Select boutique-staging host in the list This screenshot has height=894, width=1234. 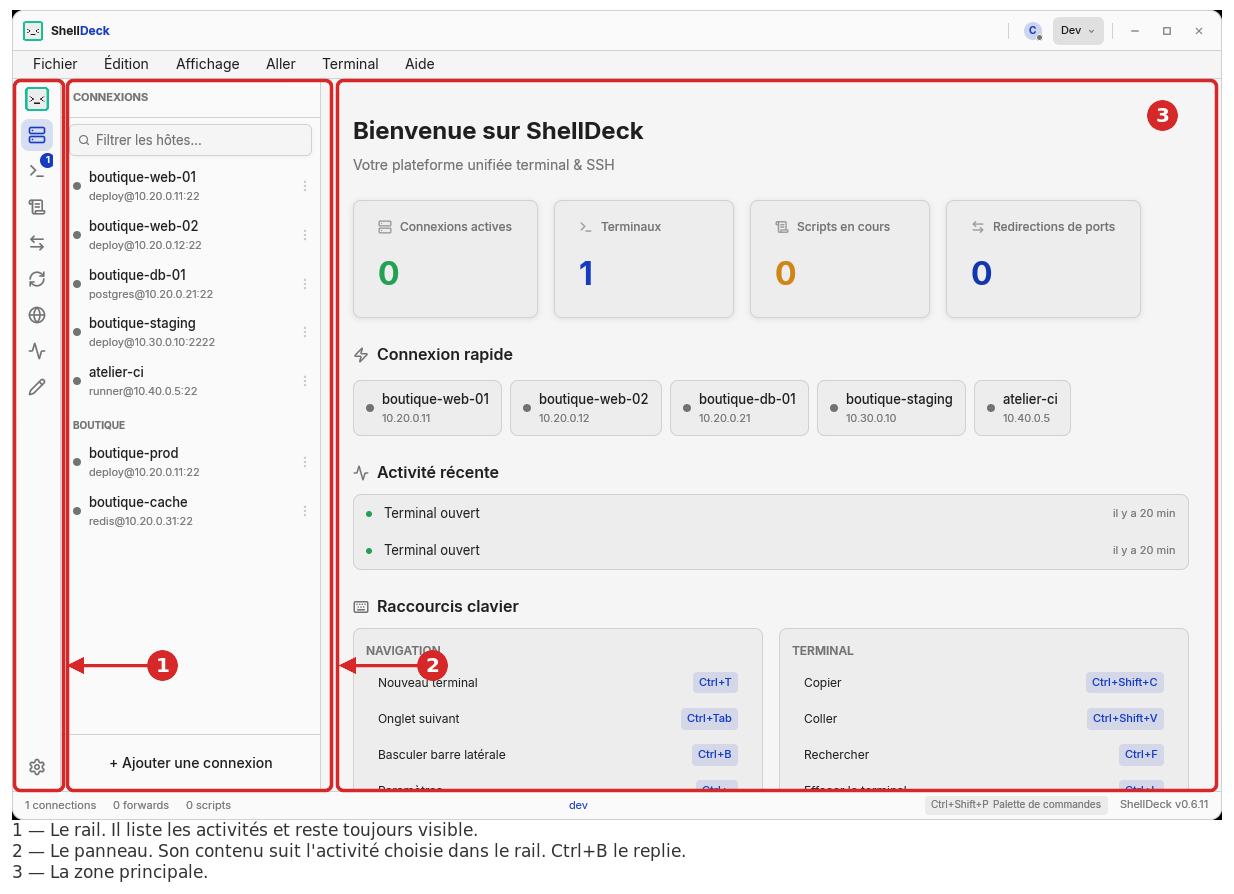point(190,332)
